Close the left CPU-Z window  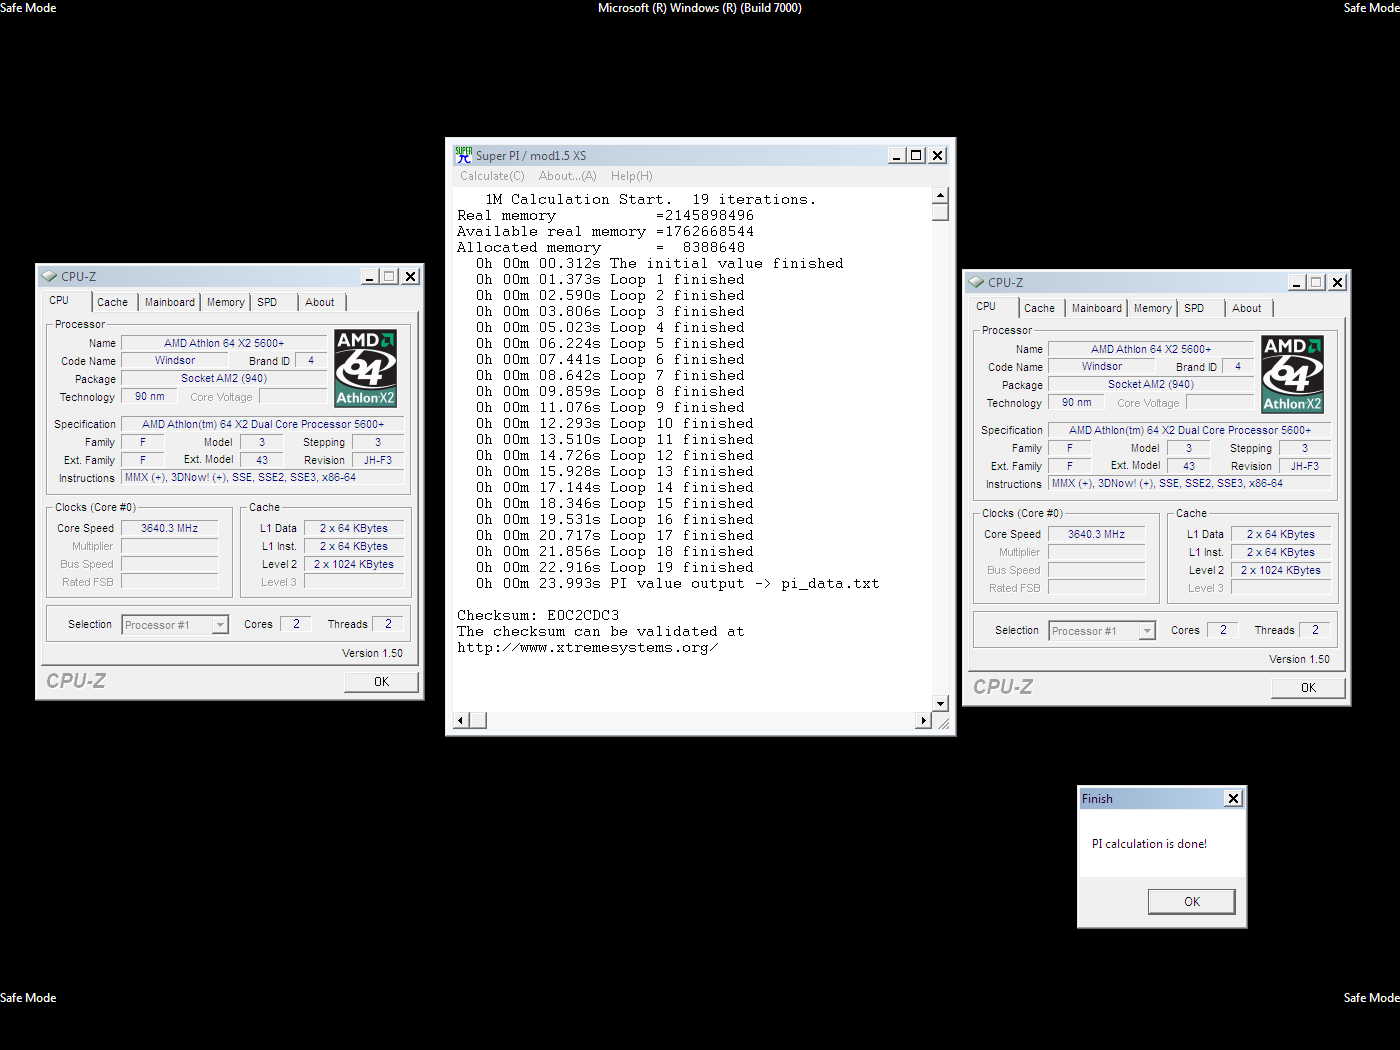tap(410, 276)
